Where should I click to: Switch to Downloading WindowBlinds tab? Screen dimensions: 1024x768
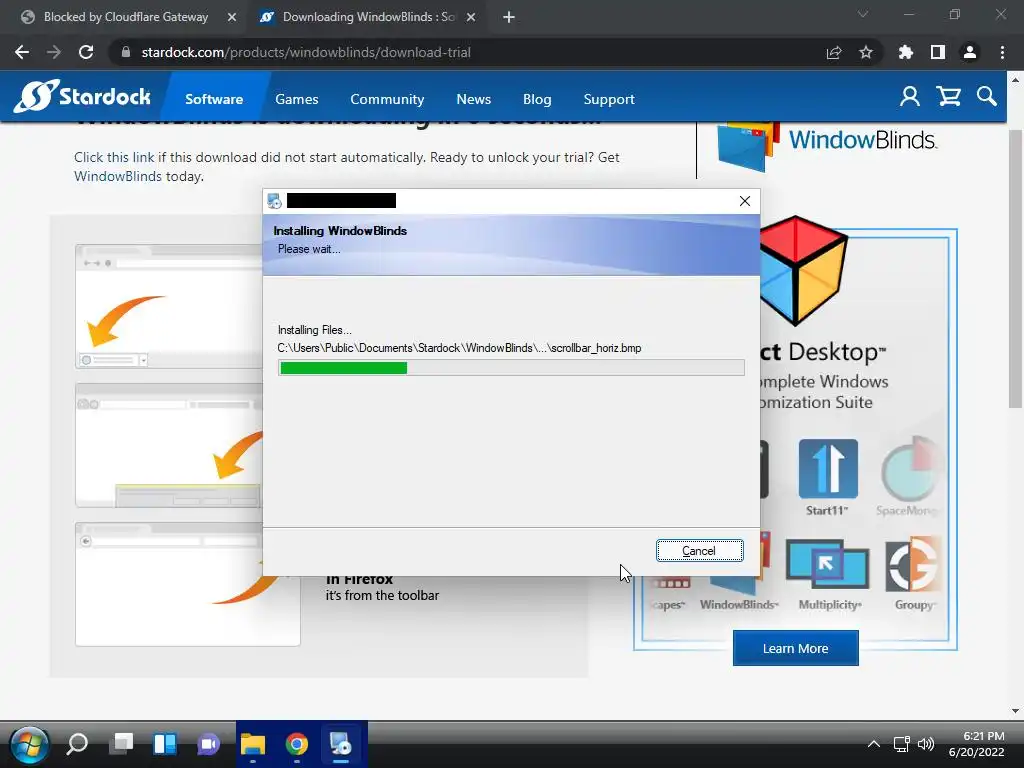[x=368, y=17]
